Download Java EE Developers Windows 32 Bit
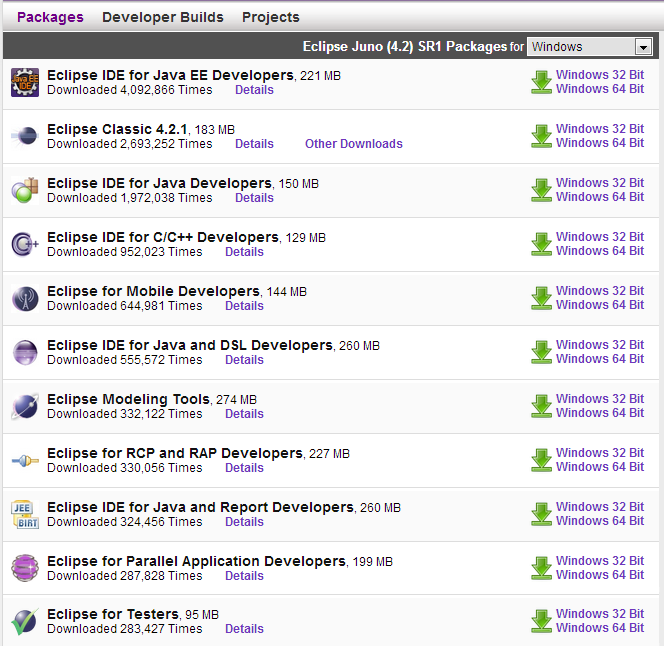 [x=600, y=75]
